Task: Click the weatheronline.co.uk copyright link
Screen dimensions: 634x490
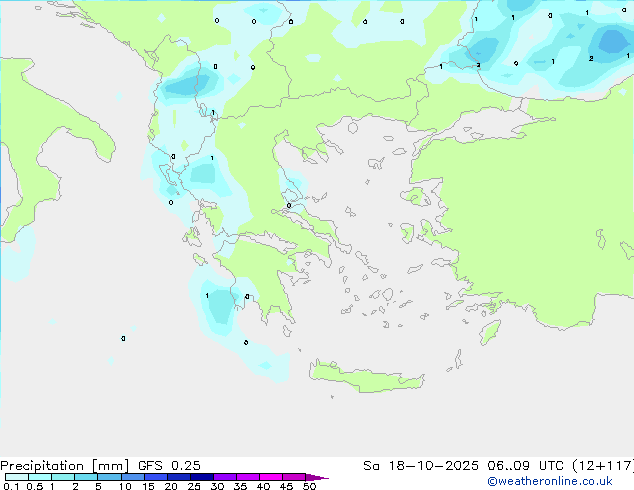Action: click(550, 481)
